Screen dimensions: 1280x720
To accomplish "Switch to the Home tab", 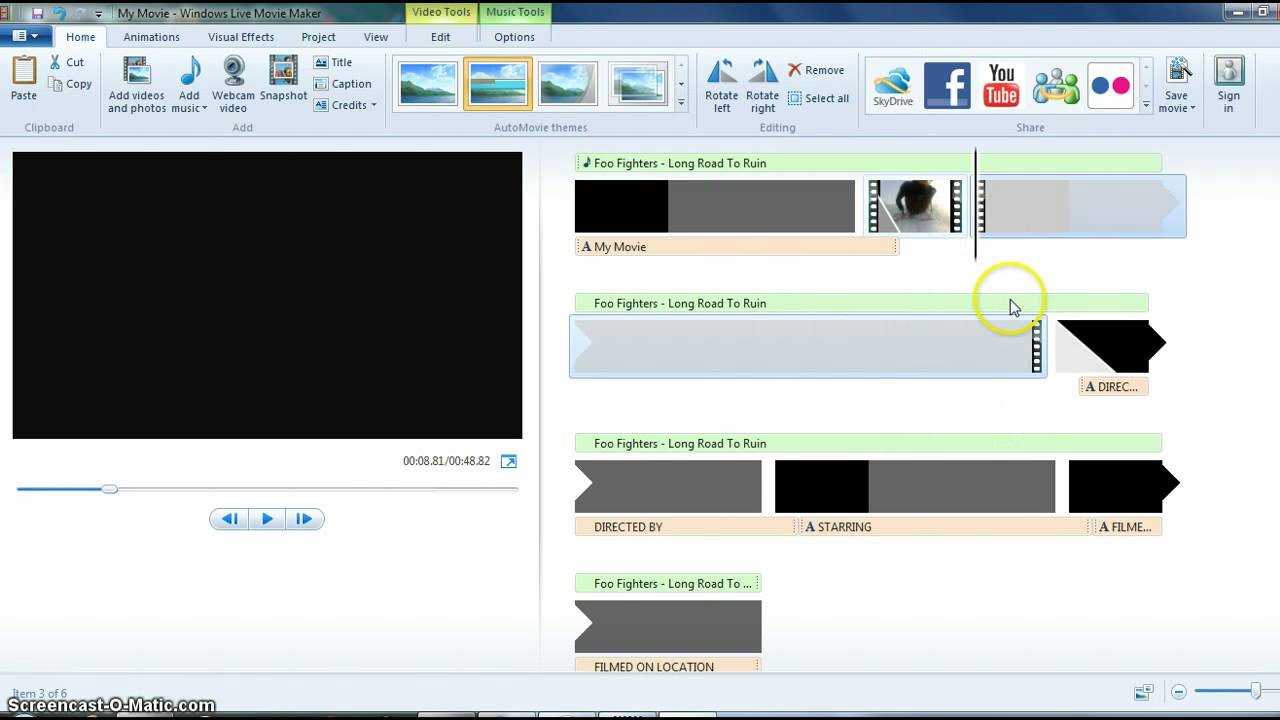I will (x=81, y=37).
